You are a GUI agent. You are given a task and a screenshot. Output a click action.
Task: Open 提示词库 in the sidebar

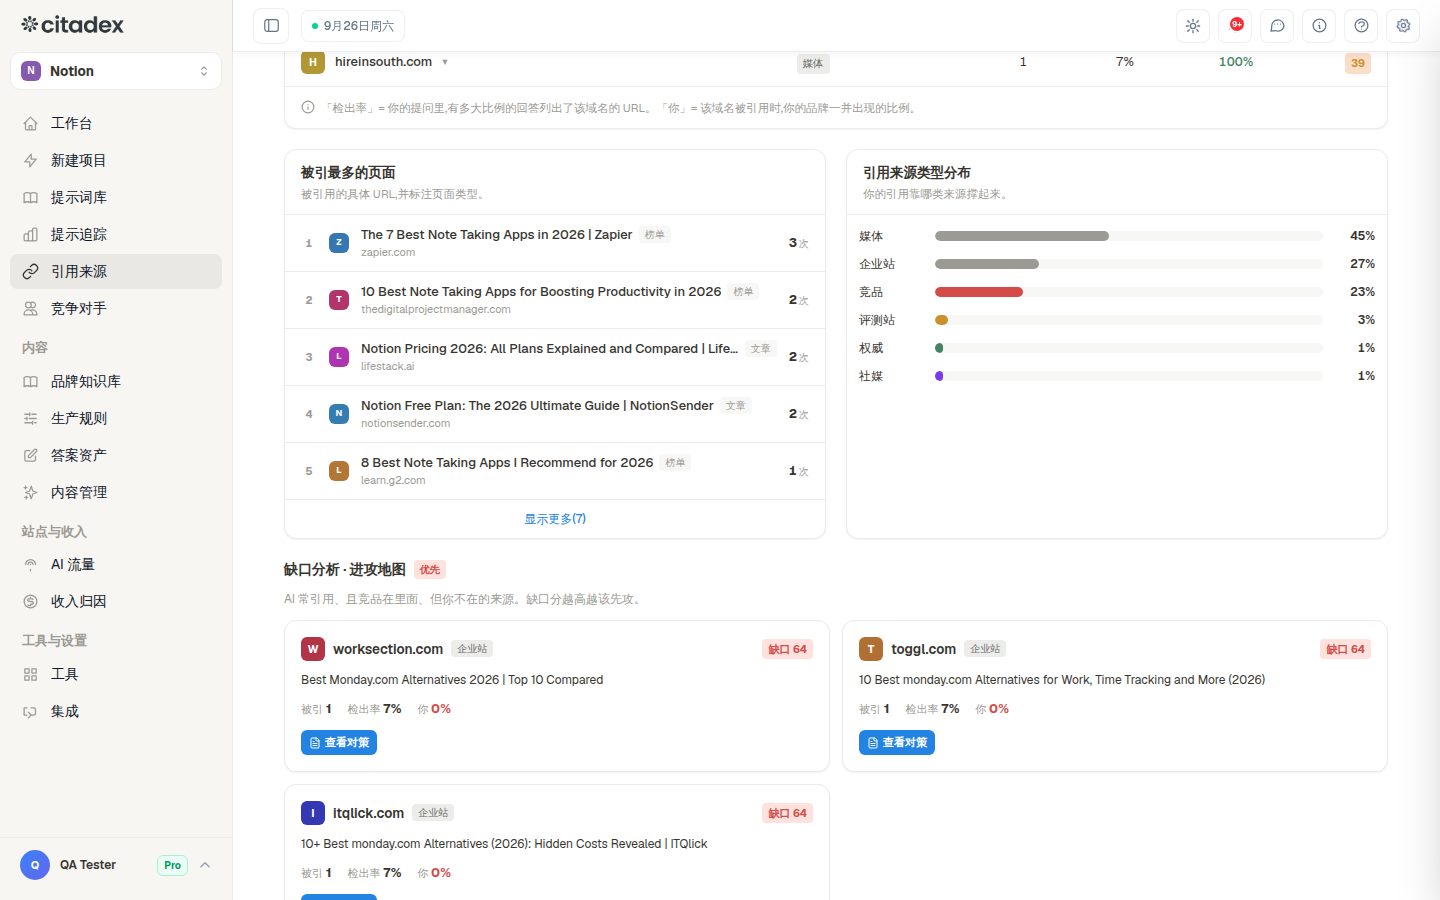[116, 197]
